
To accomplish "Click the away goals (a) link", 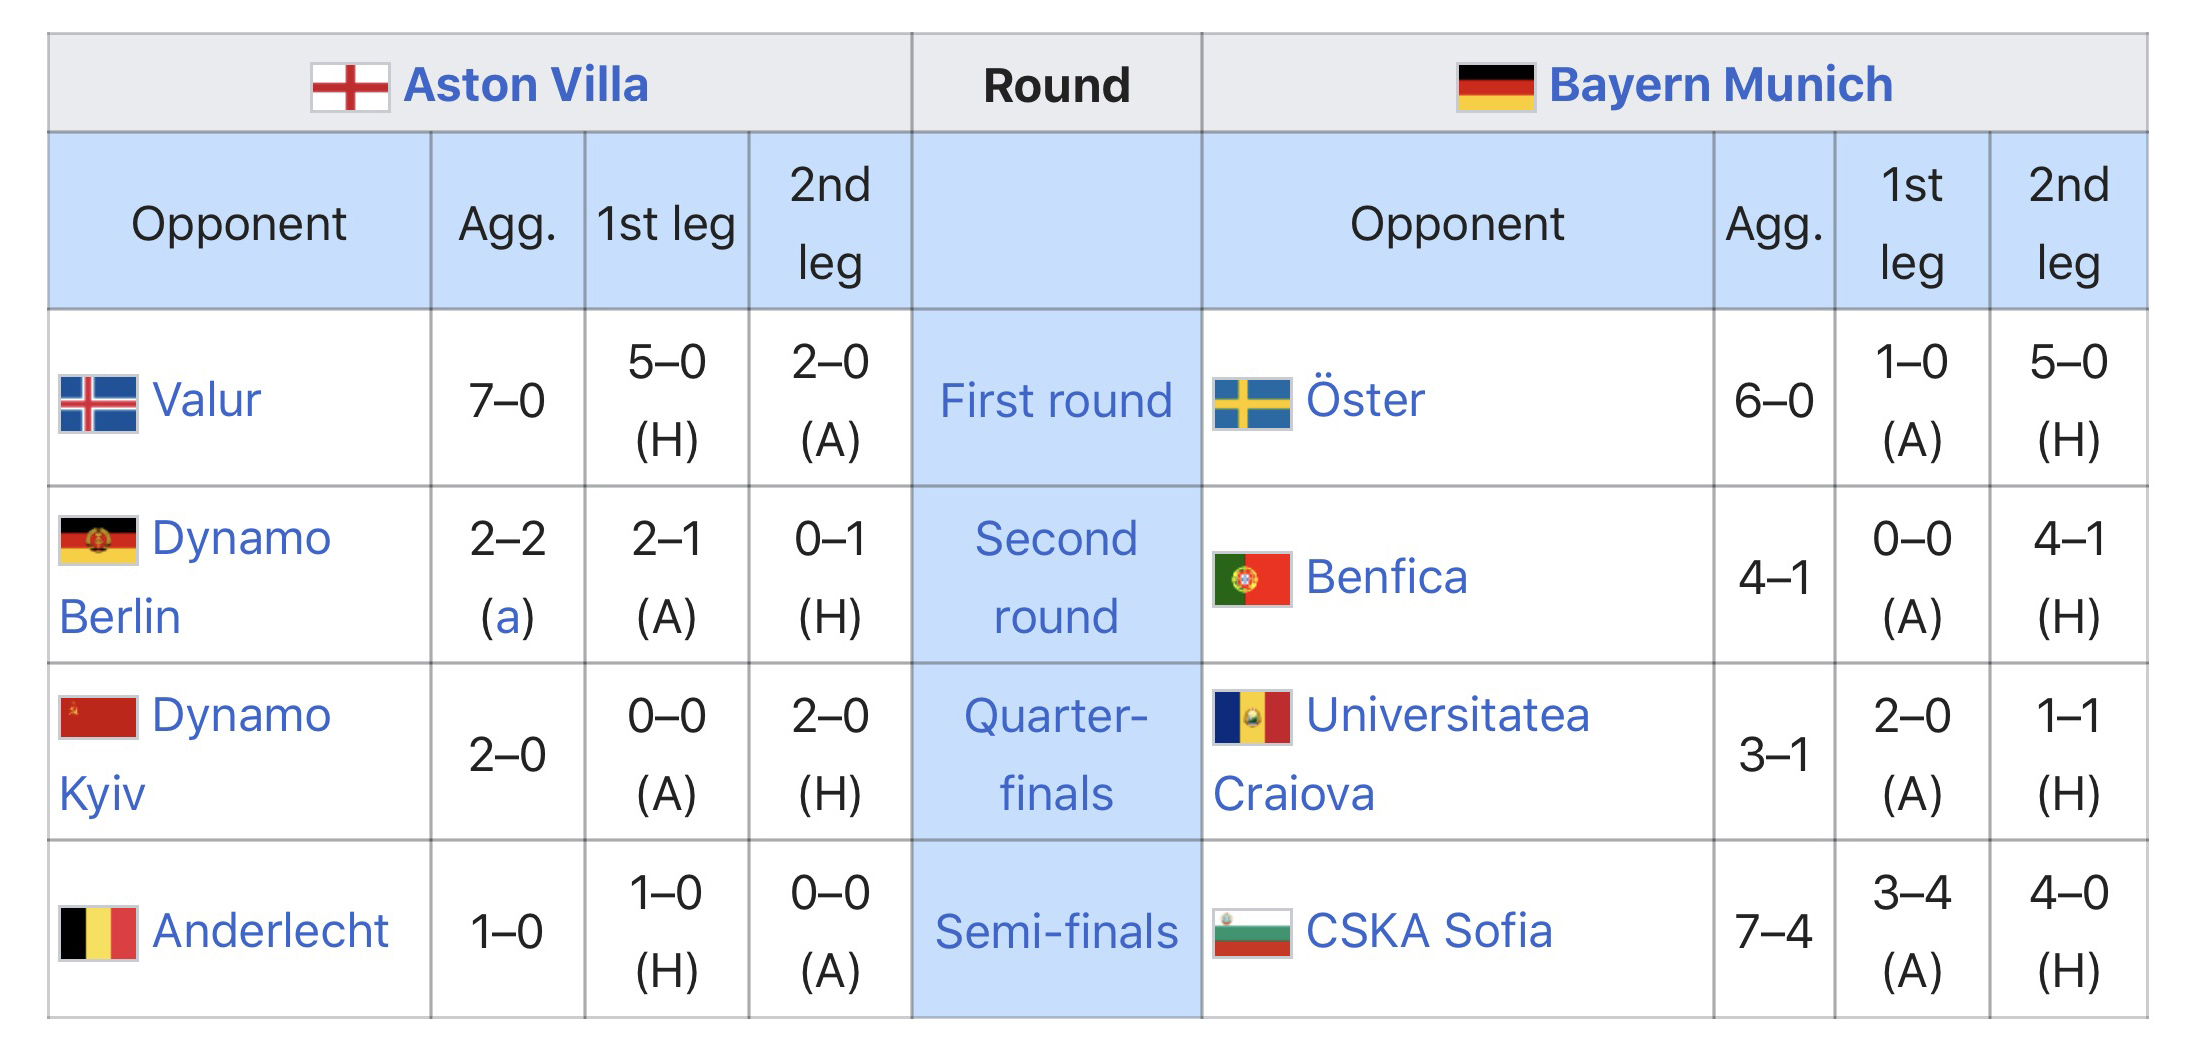I will [508, 617].
